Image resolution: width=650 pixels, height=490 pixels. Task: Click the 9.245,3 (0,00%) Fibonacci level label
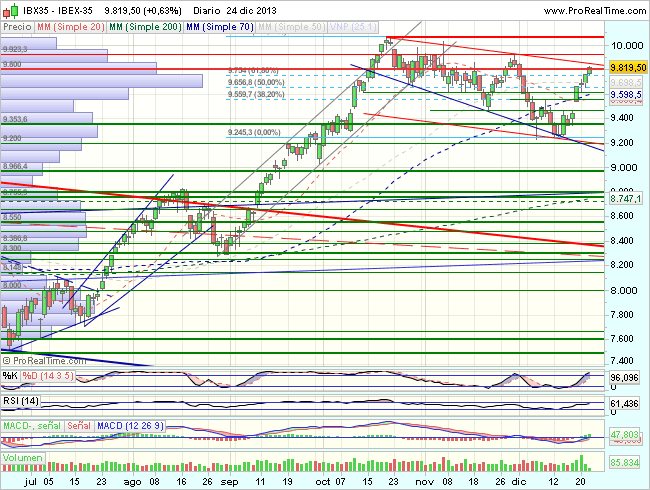255,132
